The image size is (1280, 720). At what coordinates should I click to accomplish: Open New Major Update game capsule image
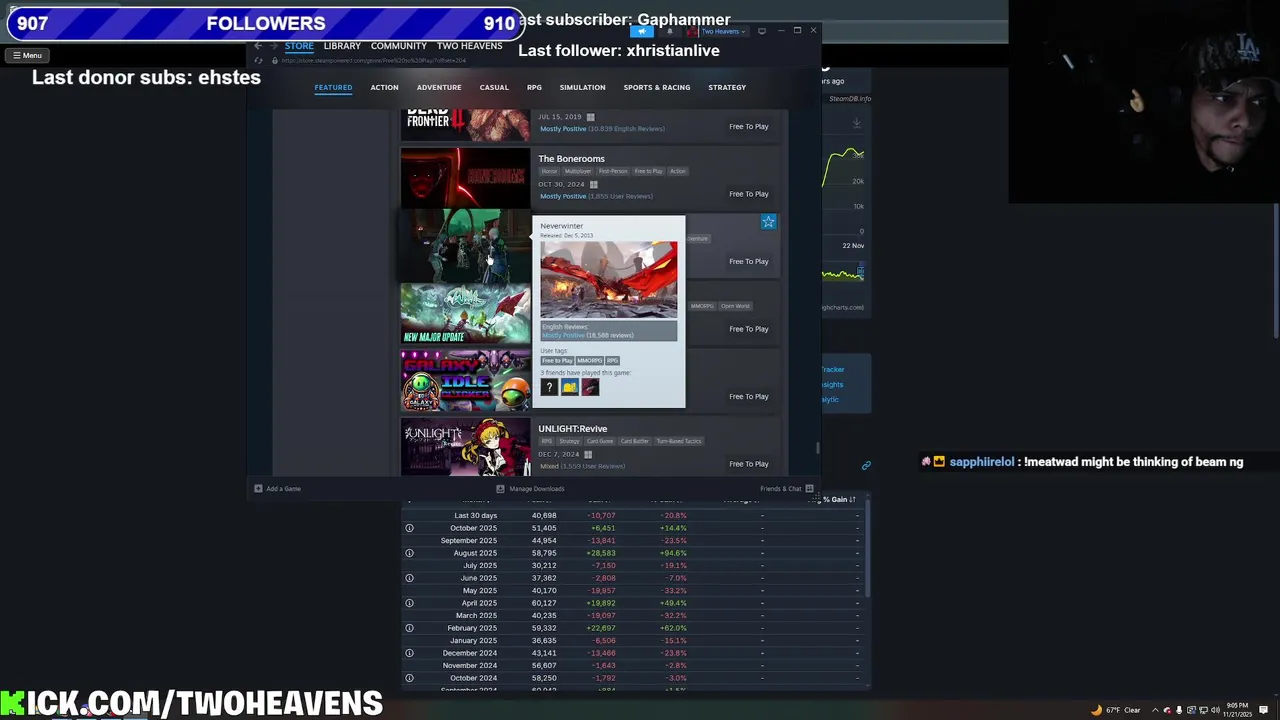click(465, 313)
